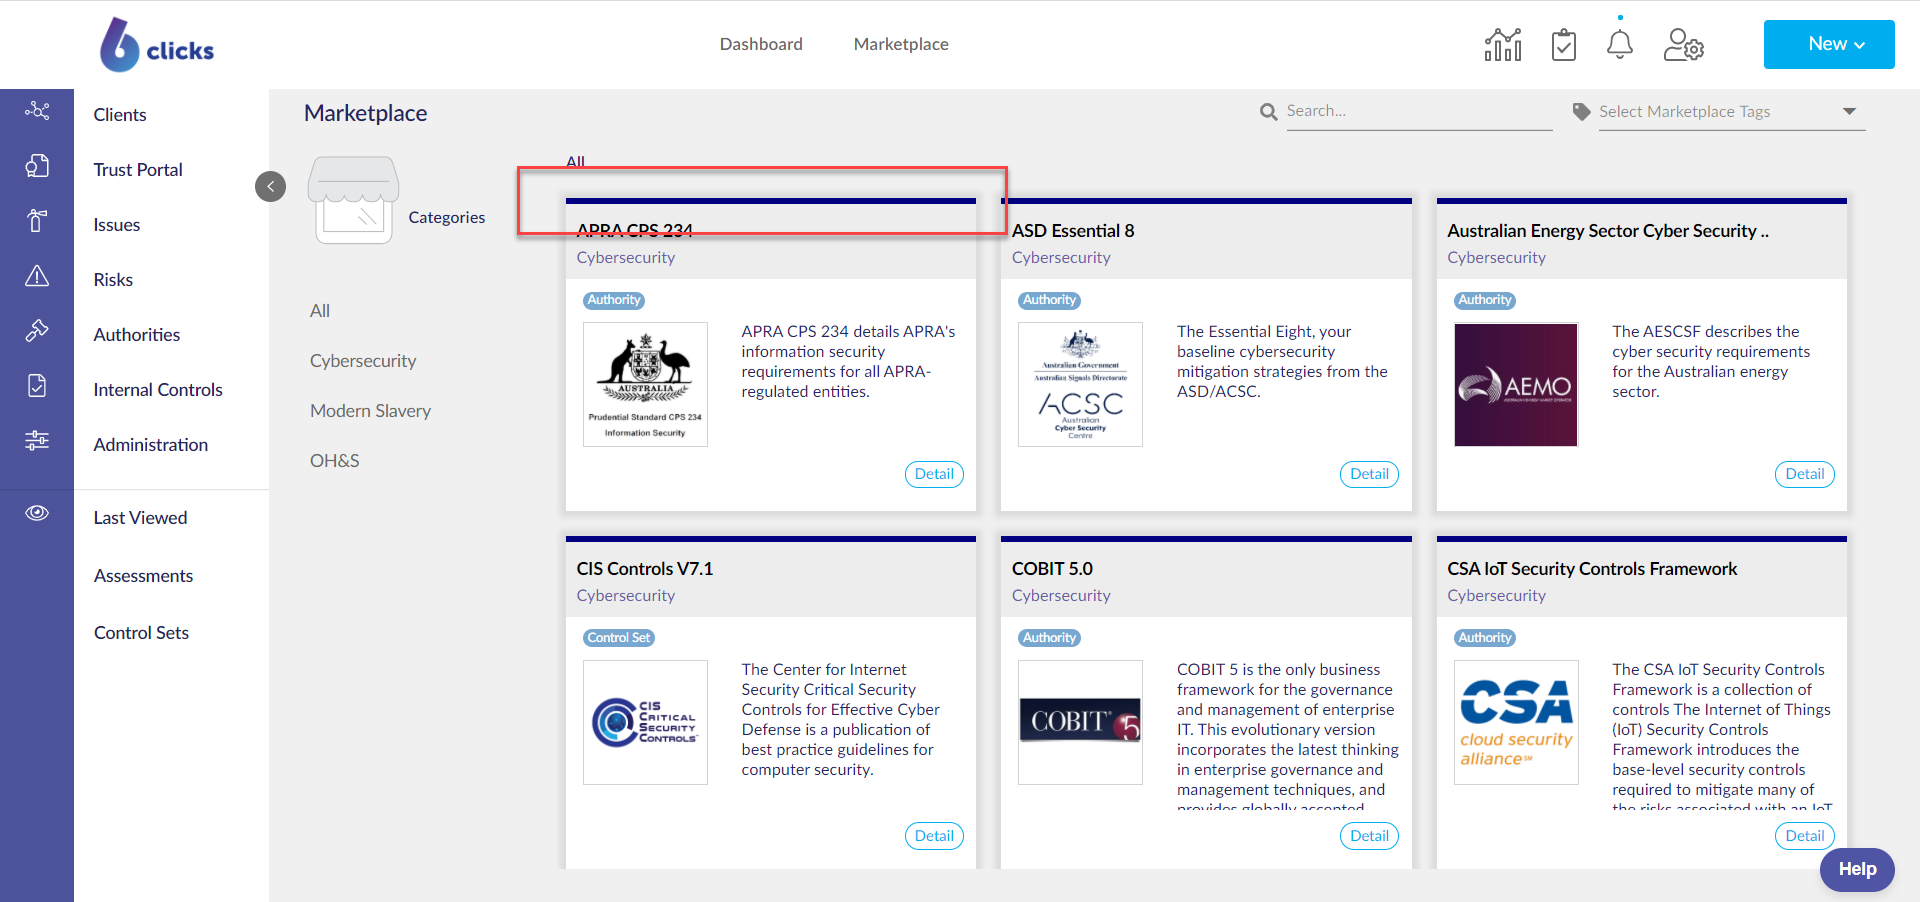This screenshot has width=1920, height=902.
Task: Open the tasks clipboard icon
Action: tap(1564, 45)
